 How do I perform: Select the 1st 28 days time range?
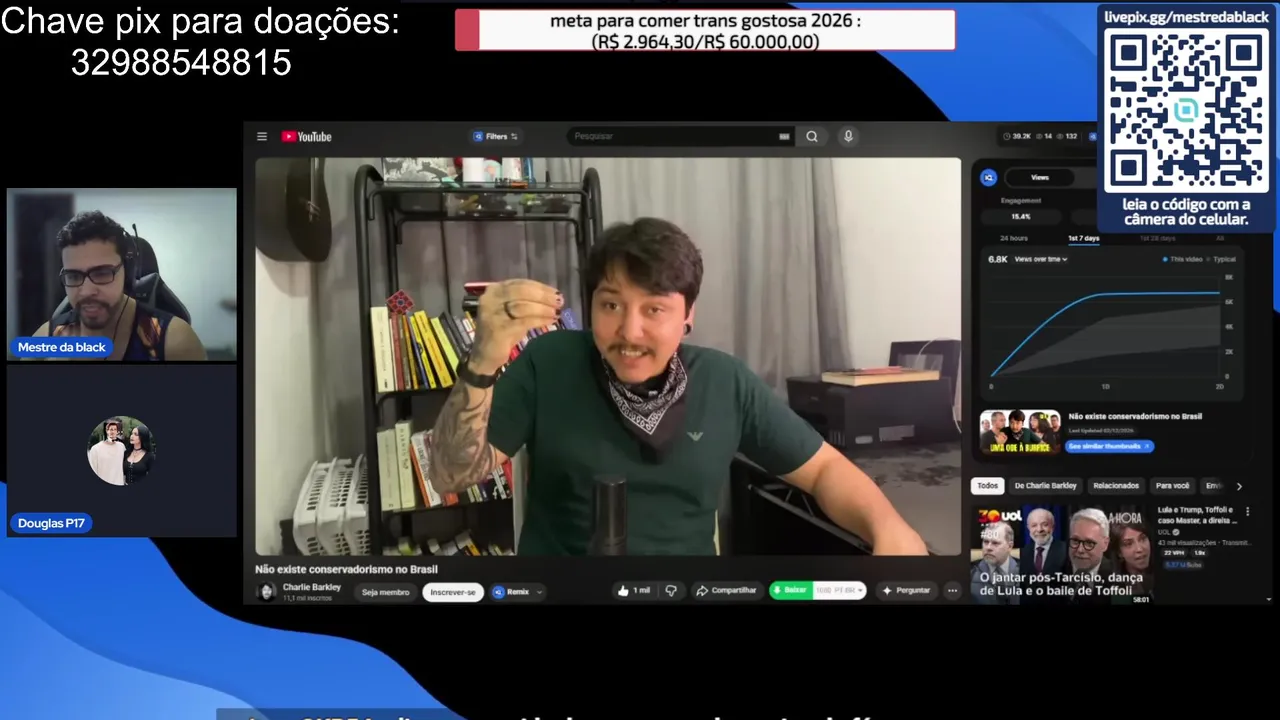(x=1157, y=238)
